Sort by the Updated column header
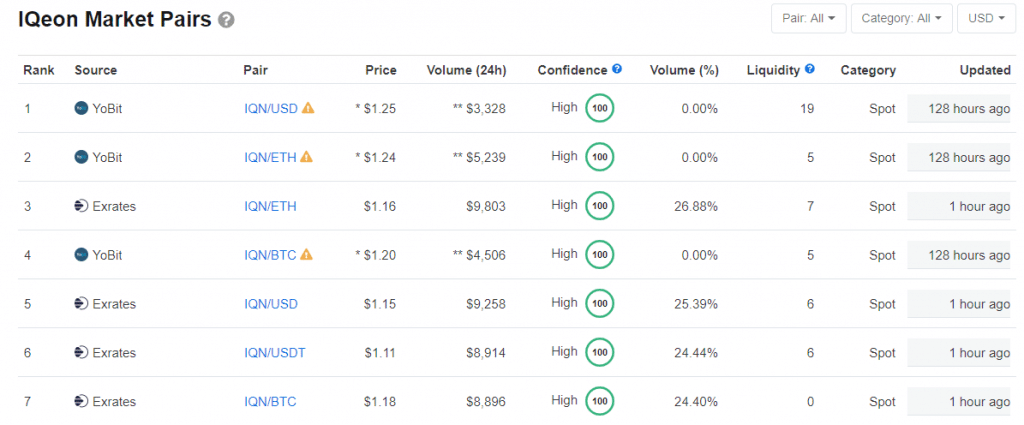Image resolution: width=1024 pixels, height=425 pixels. point(985,70)
